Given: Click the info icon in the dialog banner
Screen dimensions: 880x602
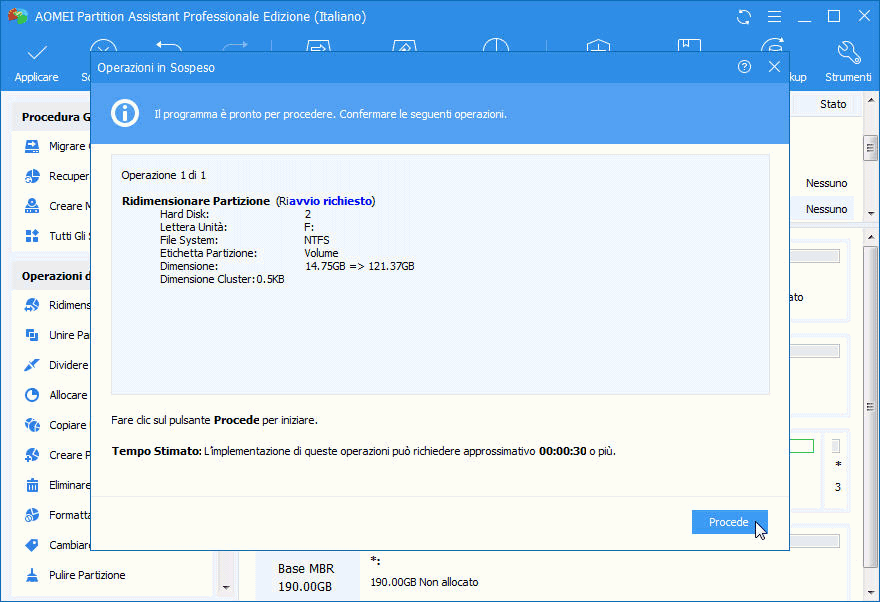Looking at the screenshot, I should click(x=125, y=113).
